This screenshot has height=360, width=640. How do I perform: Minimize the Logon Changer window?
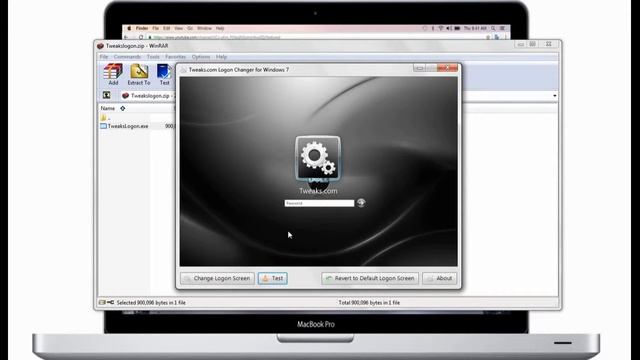419,68
